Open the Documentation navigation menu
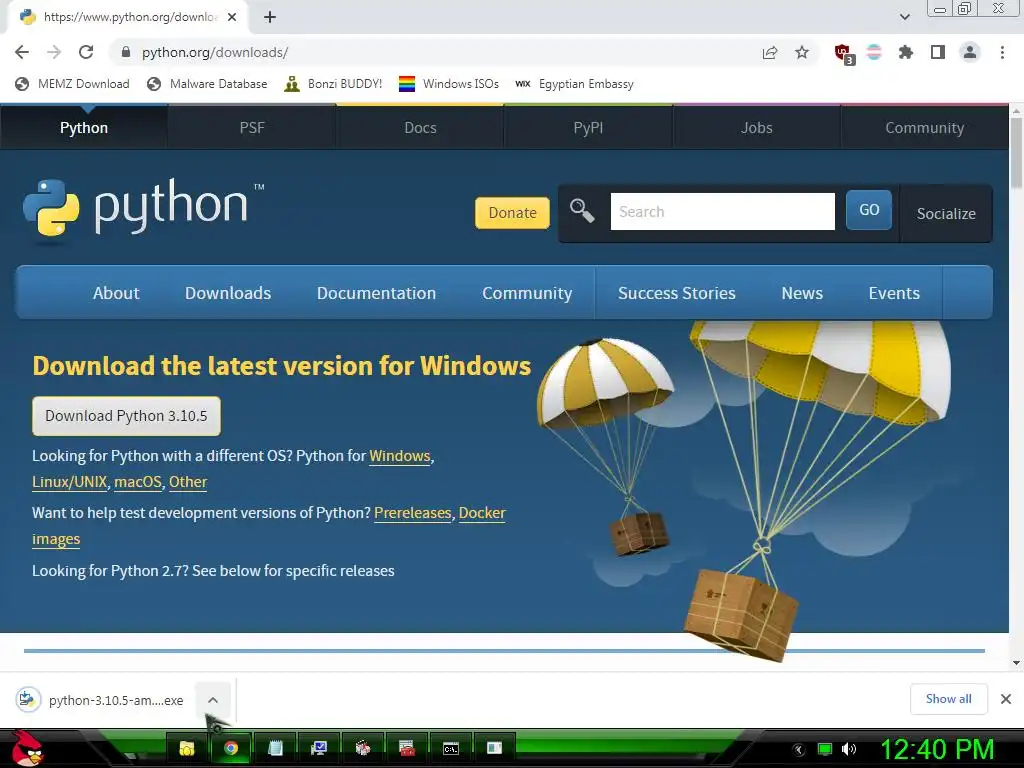 376,293
